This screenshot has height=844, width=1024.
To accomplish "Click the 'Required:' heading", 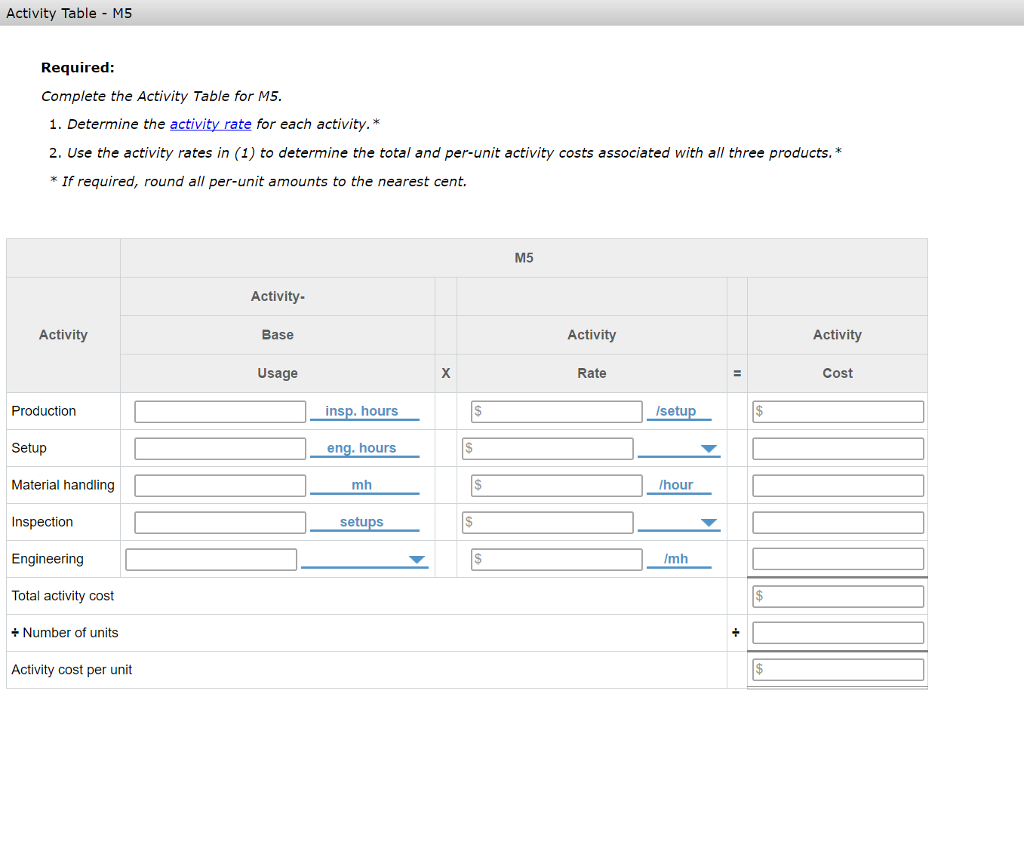I will tap(78, 68).
